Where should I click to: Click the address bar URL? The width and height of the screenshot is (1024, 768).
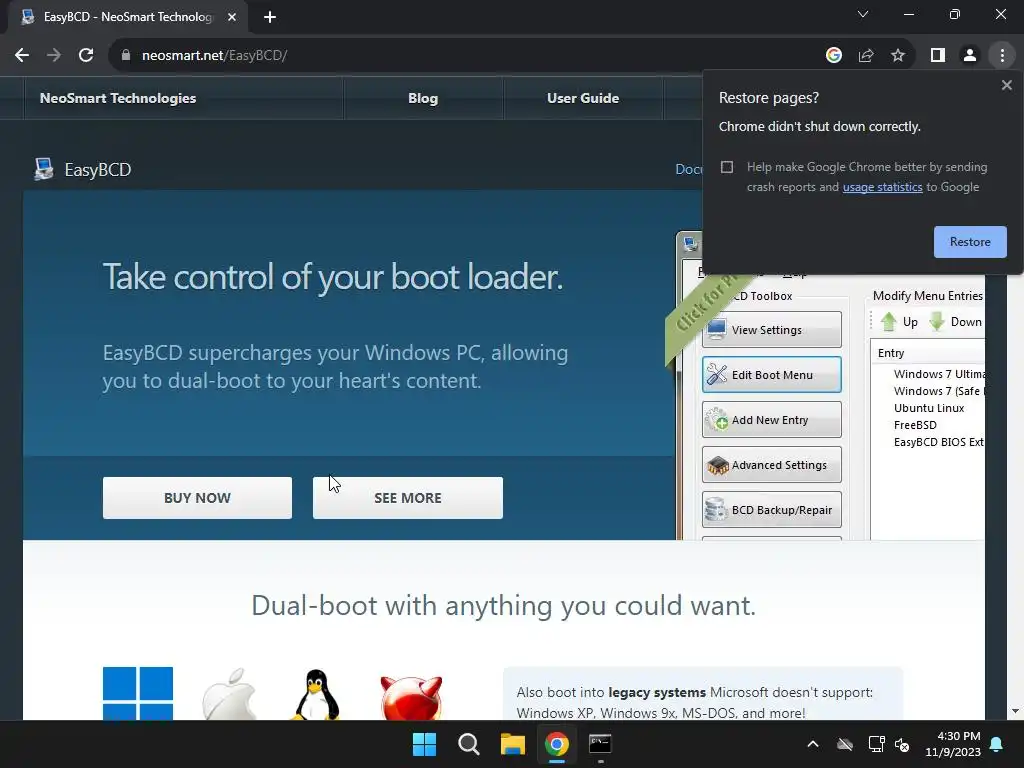coord(214,56)
